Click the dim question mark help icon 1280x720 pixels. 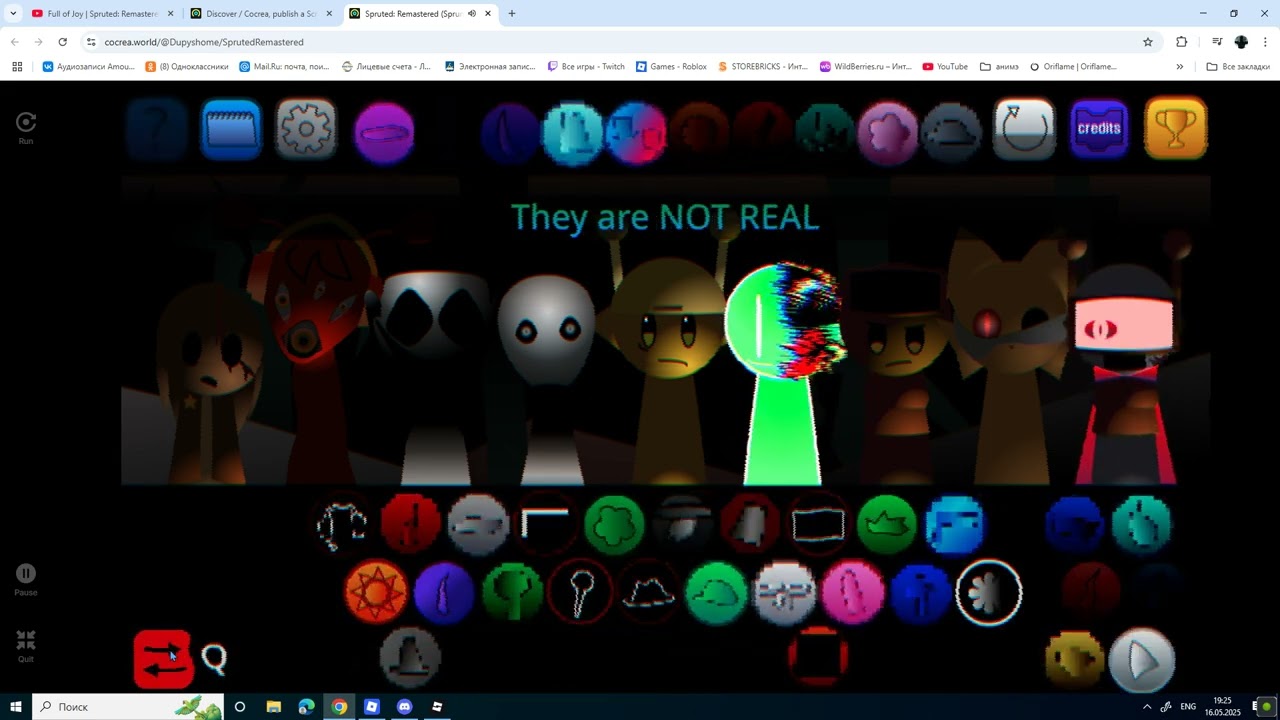[x=157, y=129]
